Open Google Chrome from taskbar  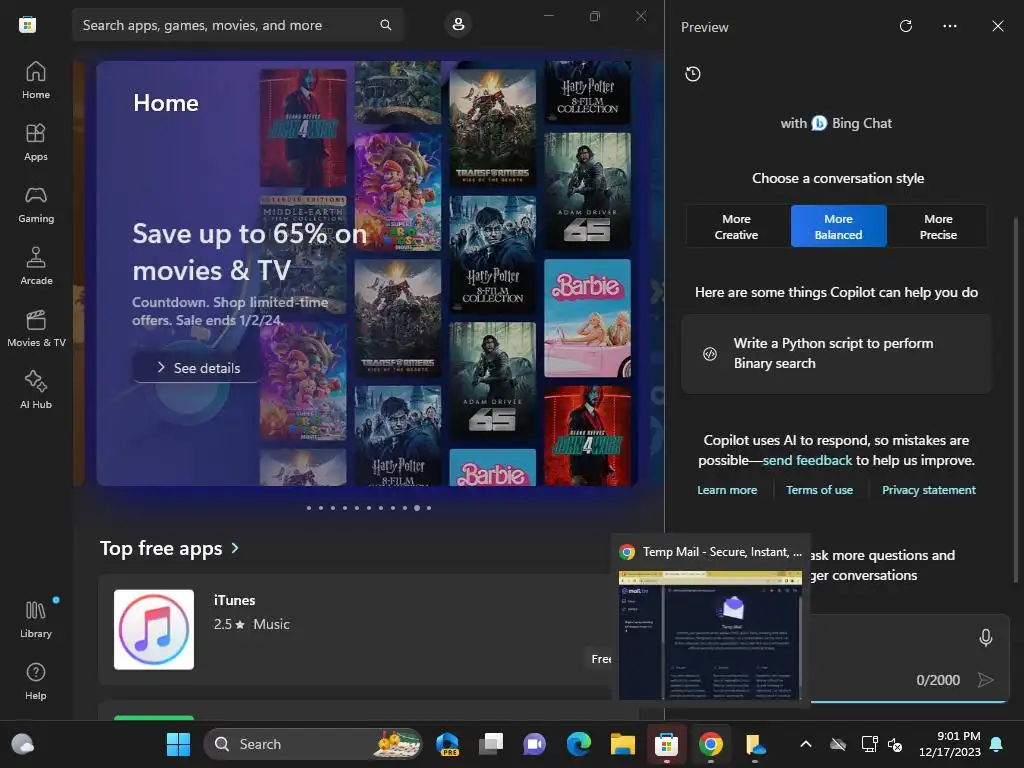(x=711, y=744)
